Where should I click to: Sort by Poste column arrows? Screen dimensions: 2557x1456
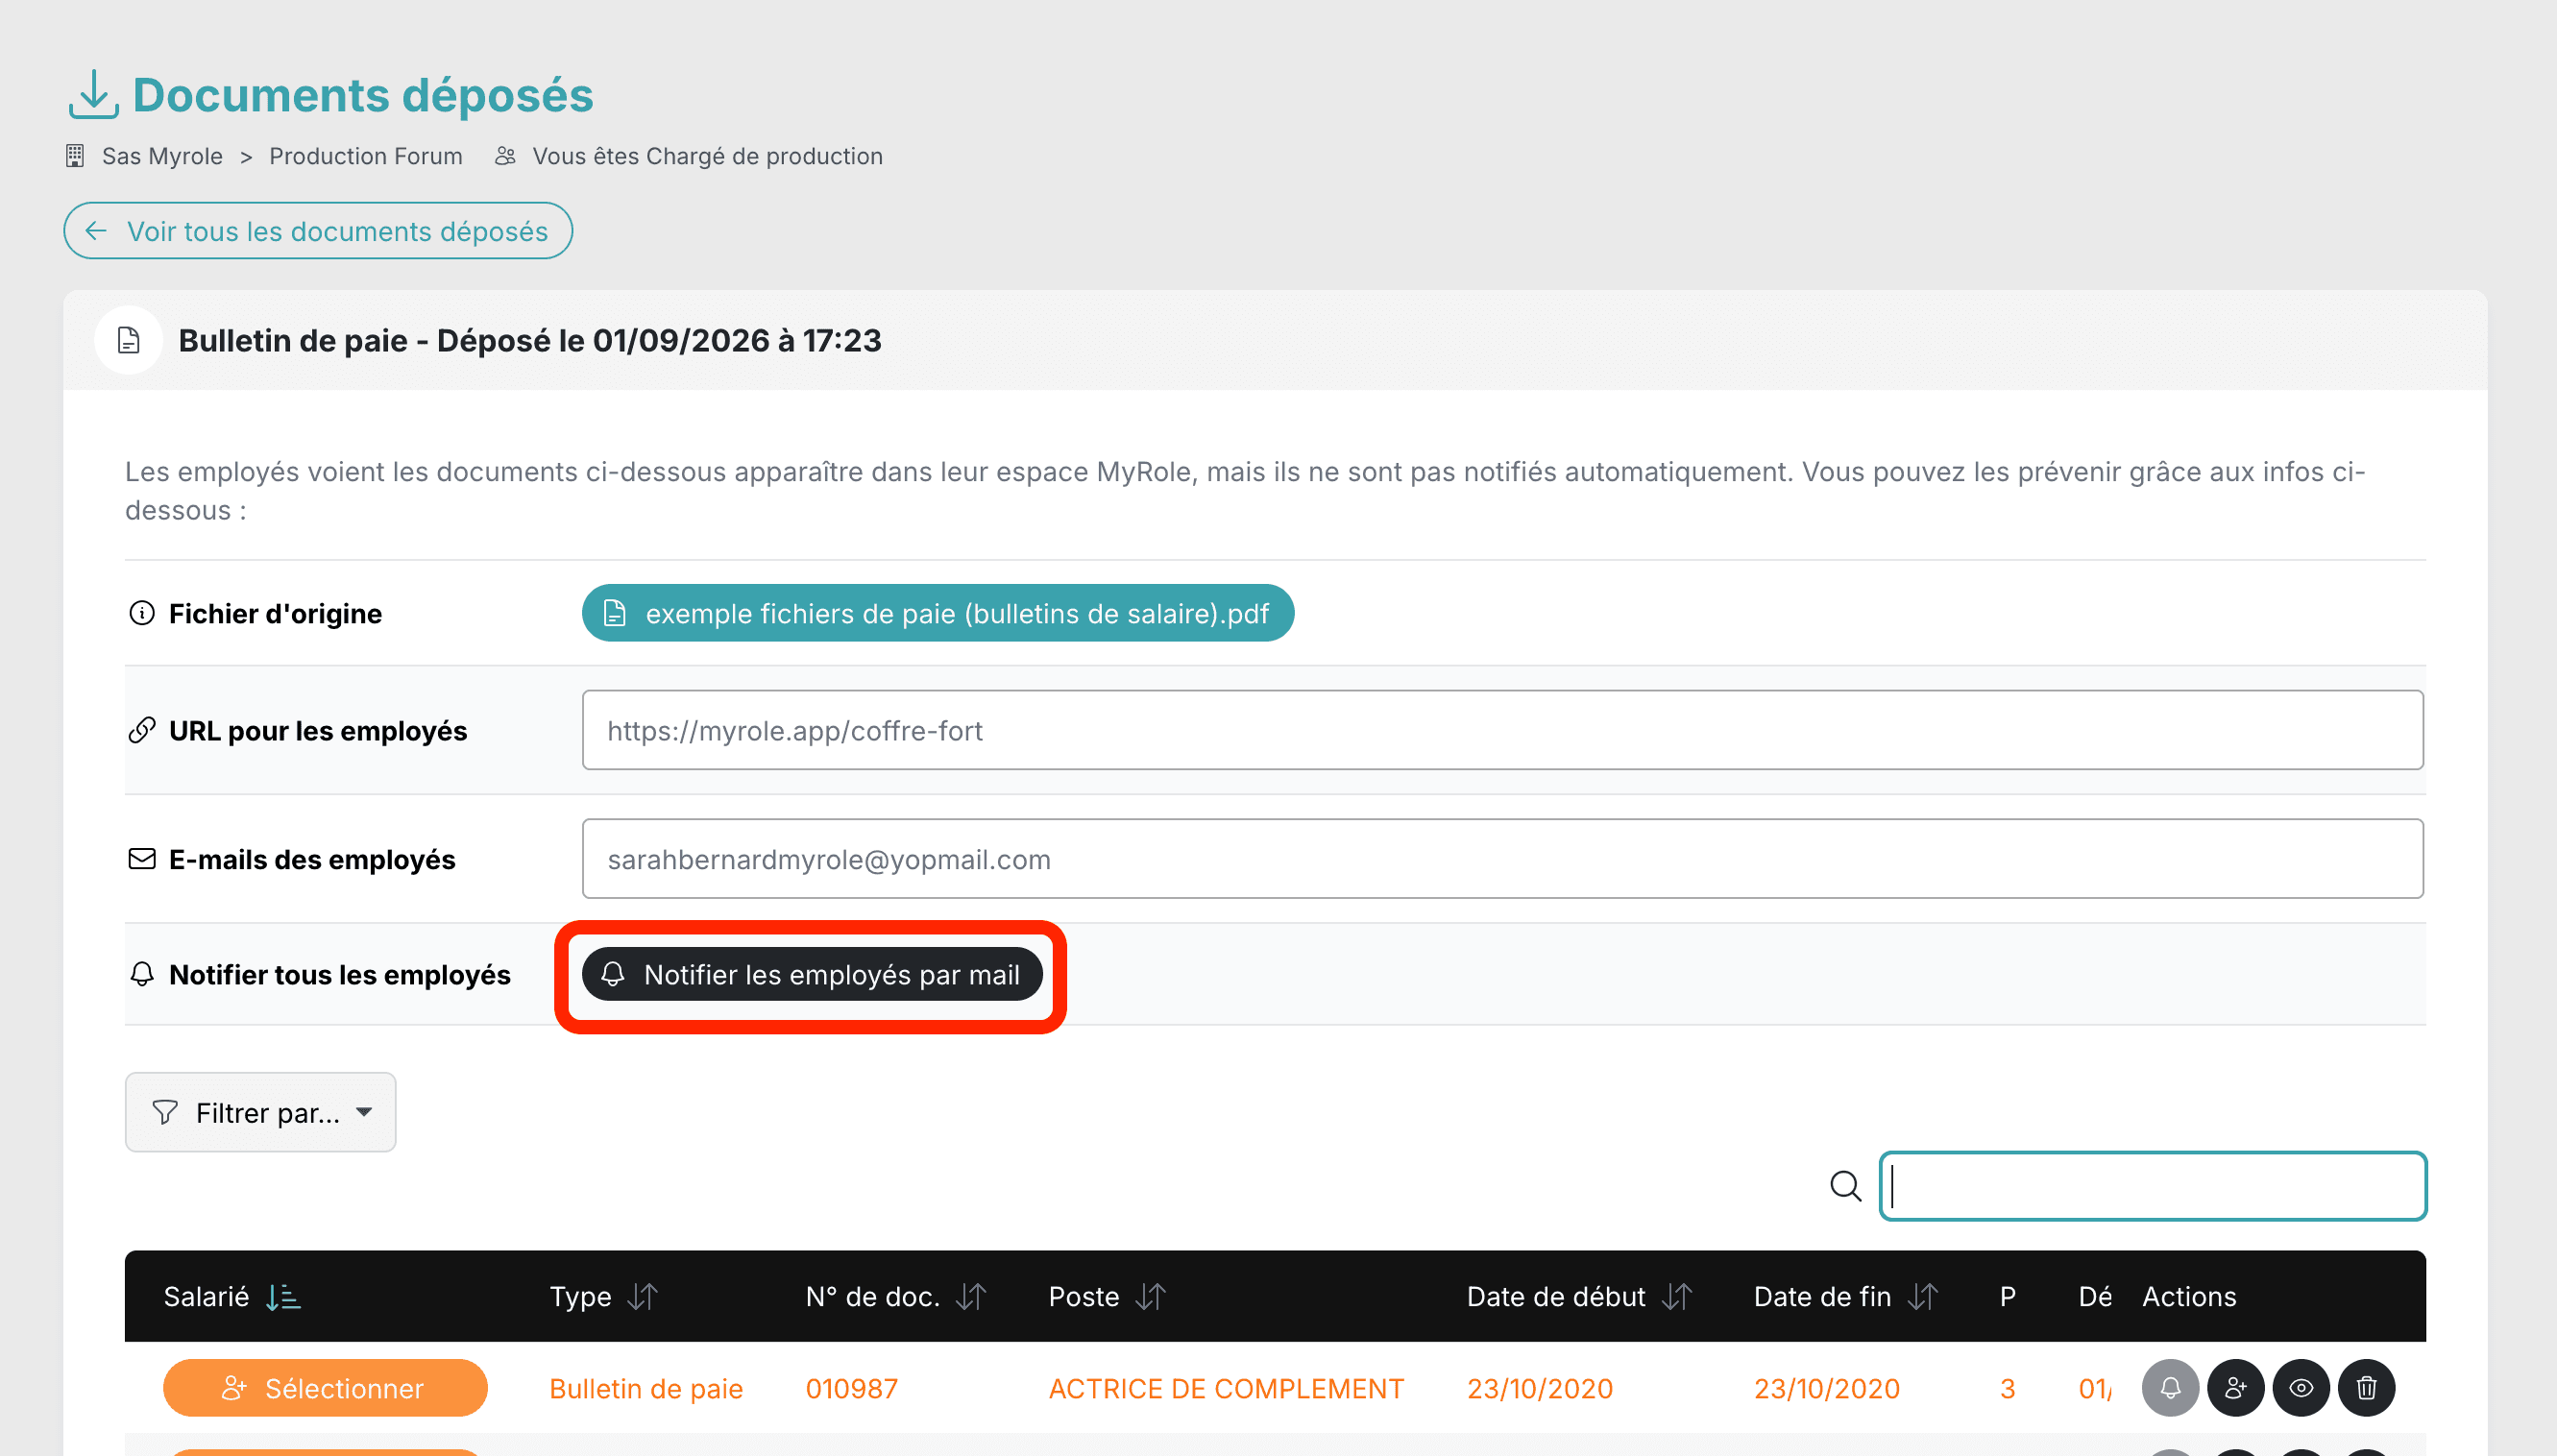pos(1150,1297)
